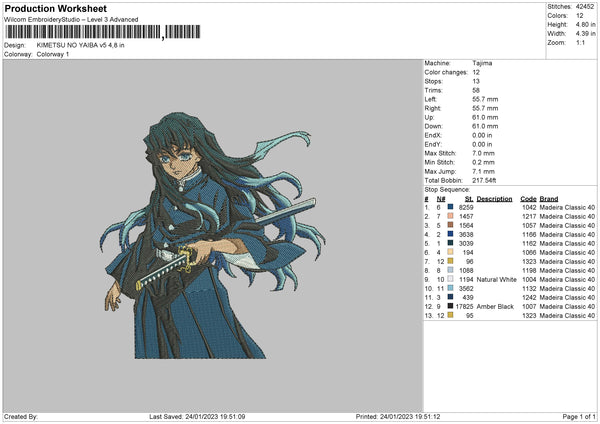The image size is (600, 424).
Task: Click the 'Stop Sequence:' label
Action: (x=447, y=190)
